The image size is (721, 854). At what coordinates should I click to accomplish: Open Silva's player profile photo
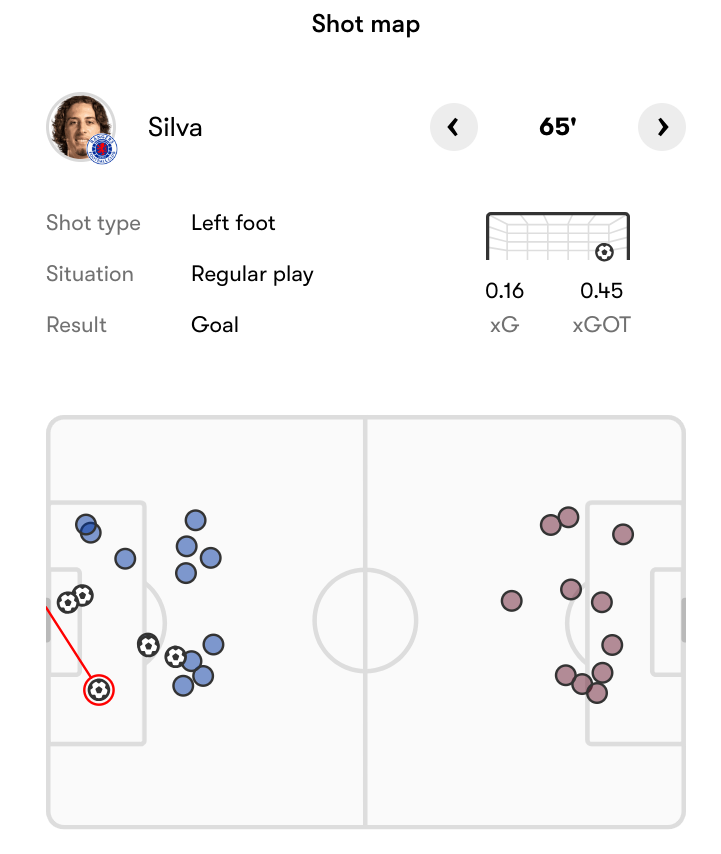[81, 127]
